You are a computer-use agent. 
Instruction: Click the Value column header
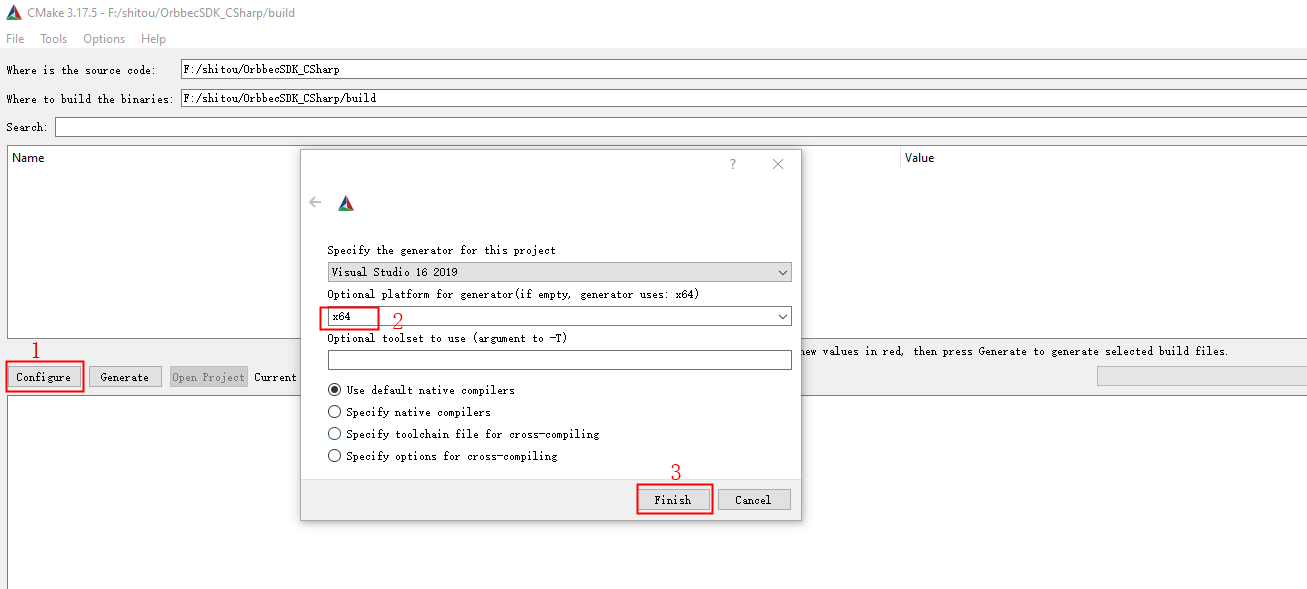tap(919, 158)
